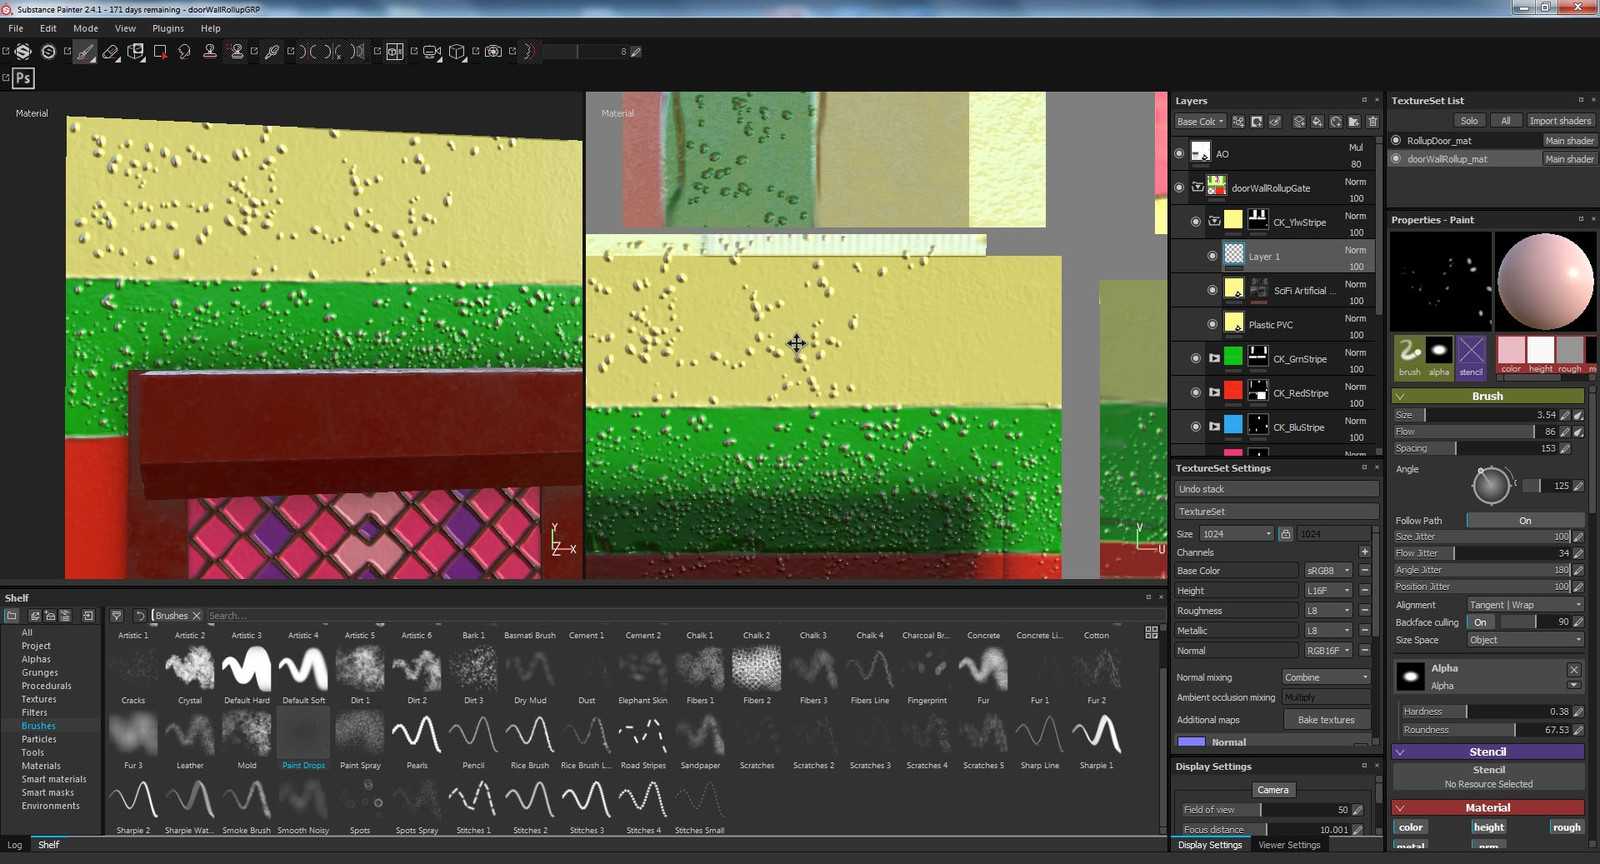This screenshot has width=1600, height=864.
Task: Select the Projection tool
Action: click(136, 52)
